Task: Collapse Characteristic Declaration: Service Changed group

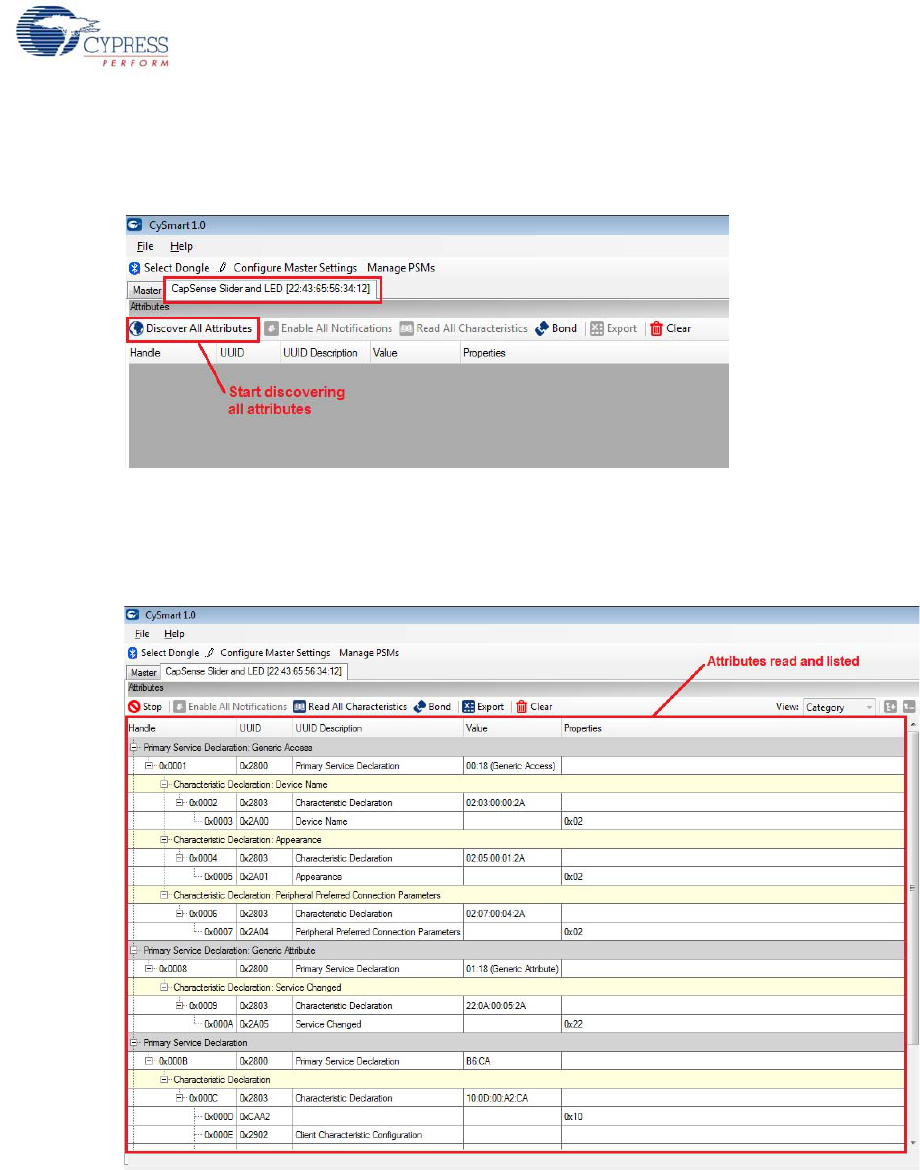Action: pyautogui.click(x=164, y=987)
